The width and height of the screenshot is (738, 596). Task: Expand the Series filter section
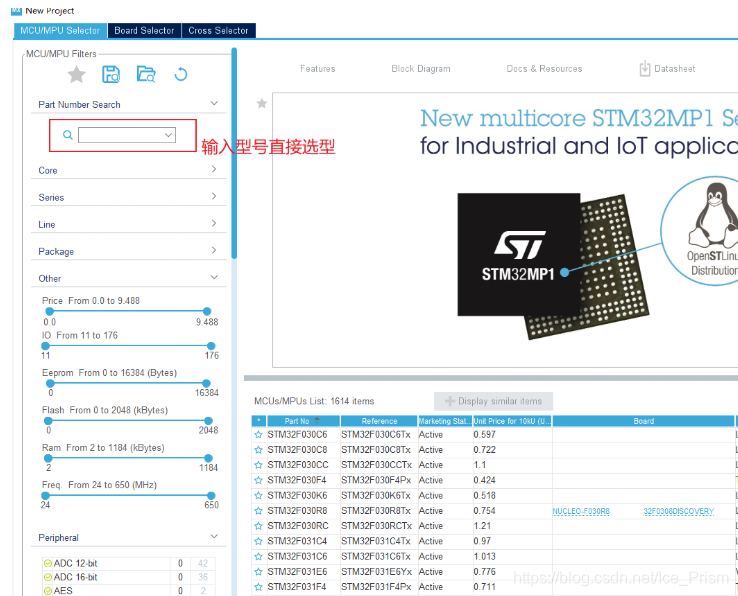coord(214,196)
